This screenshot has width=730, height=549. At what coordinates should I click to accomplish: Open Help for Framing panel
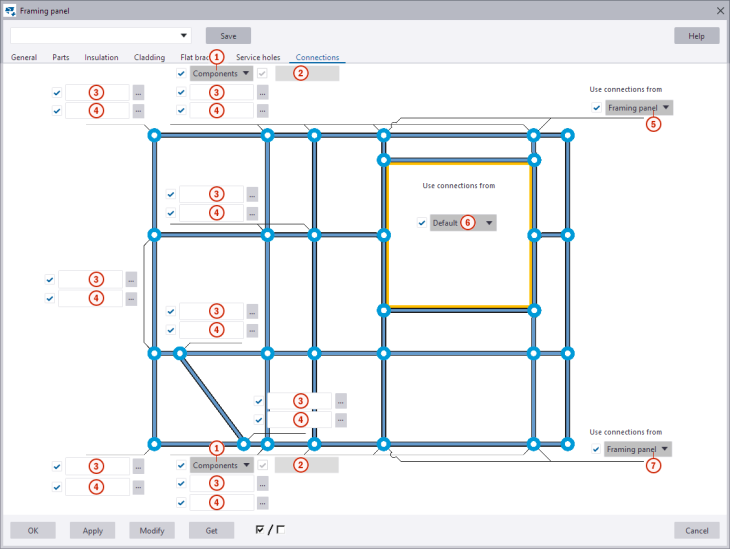696,36
